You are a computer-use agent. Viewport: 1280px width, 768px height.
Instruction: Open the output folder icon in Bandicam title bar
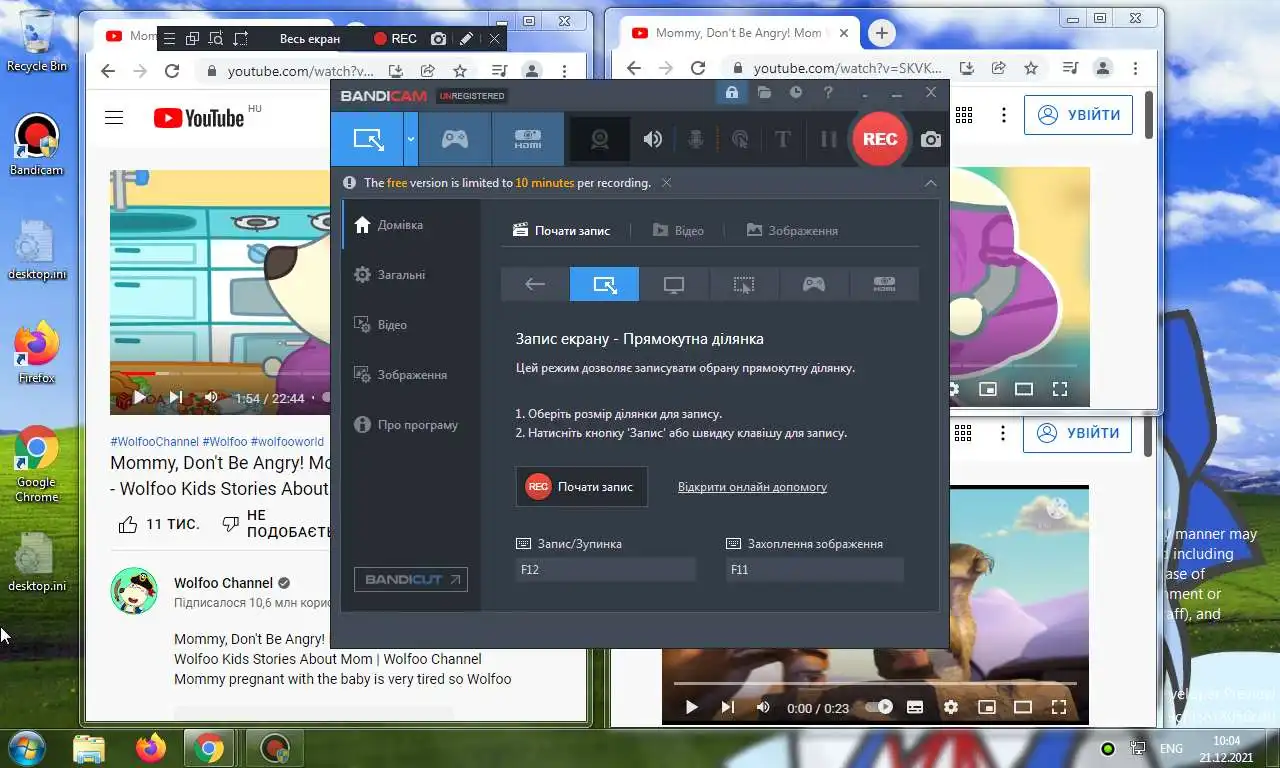[x=764, y=93]
